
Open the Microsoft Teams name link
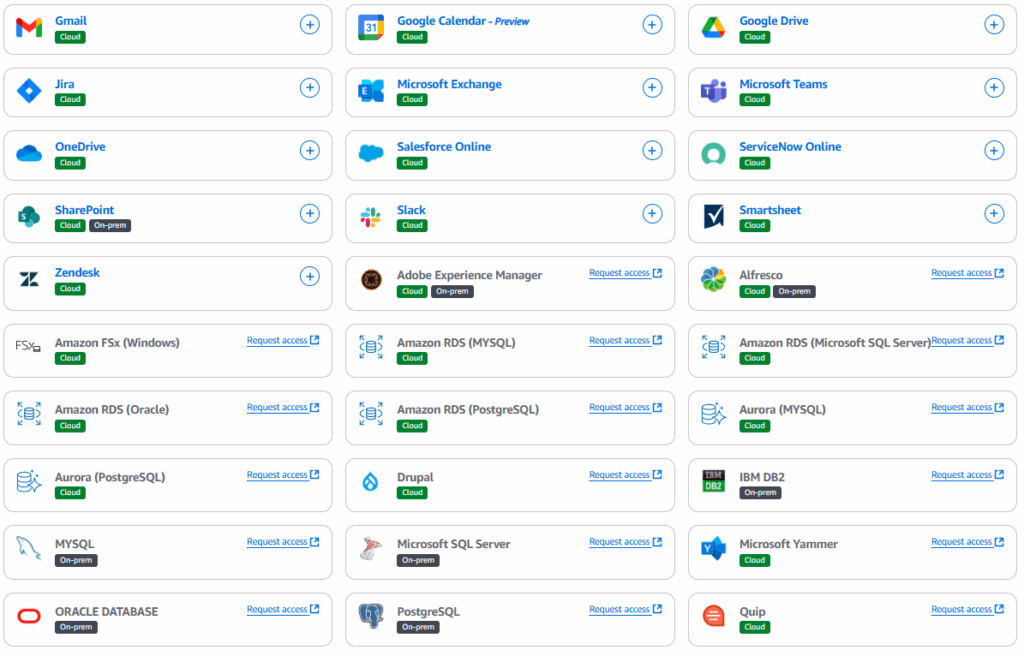783,84
